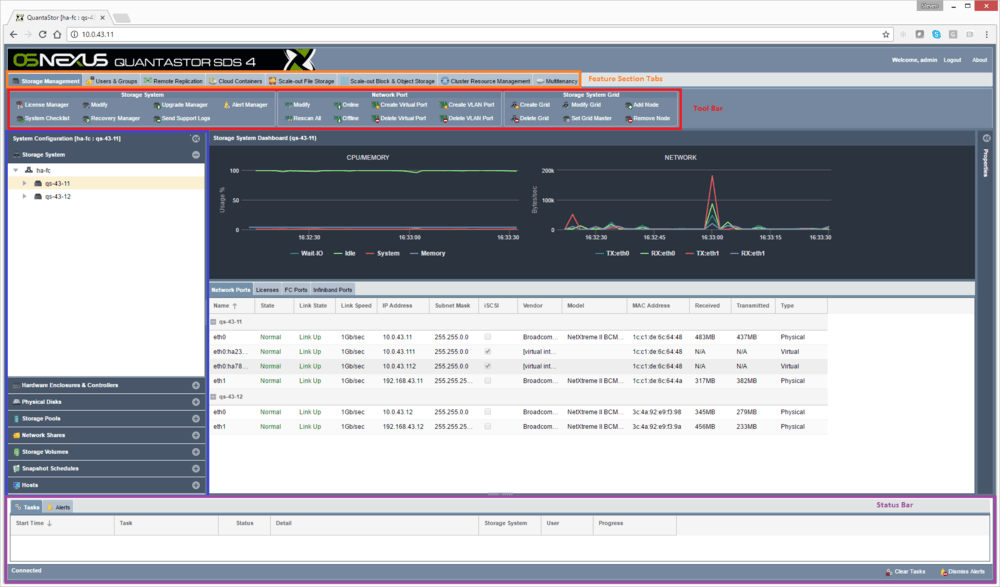The width and height of the screenshot is (1000, 587).
Task: Click Create Virtual Port in toolbar
Action: [x=402, y=104]
